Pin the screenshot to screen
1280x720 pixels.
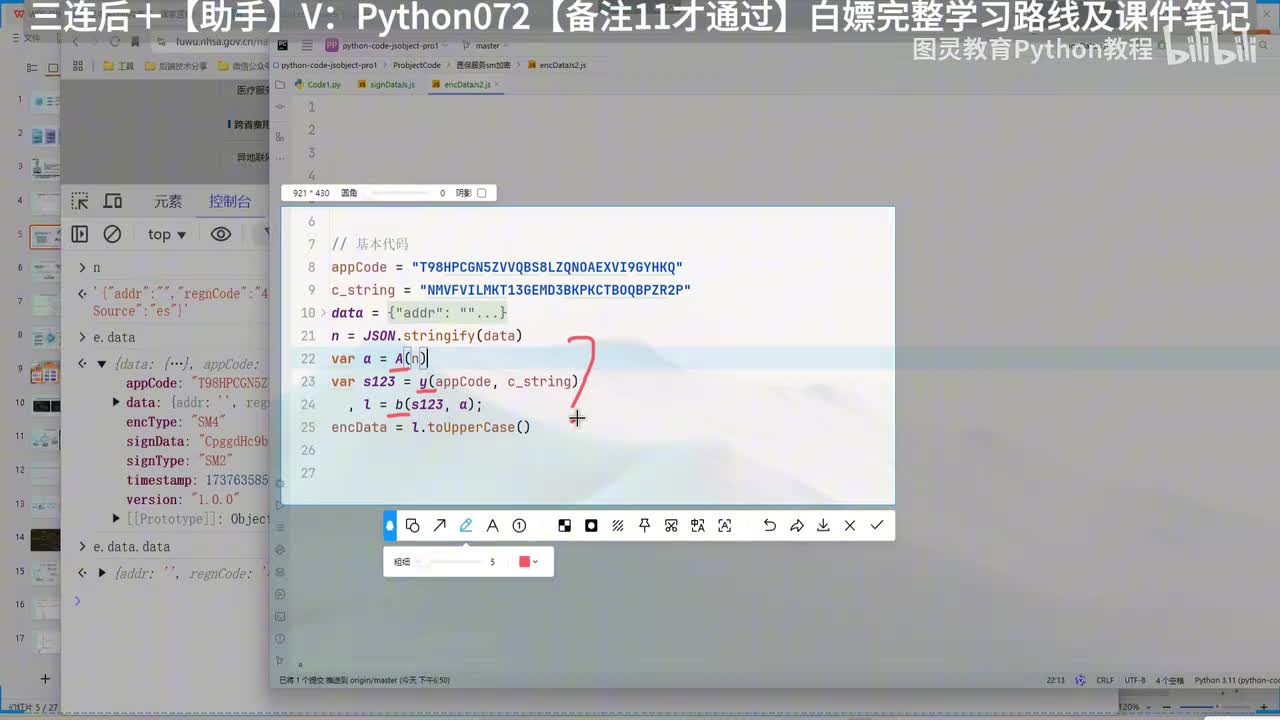click(x=644, y=525)
